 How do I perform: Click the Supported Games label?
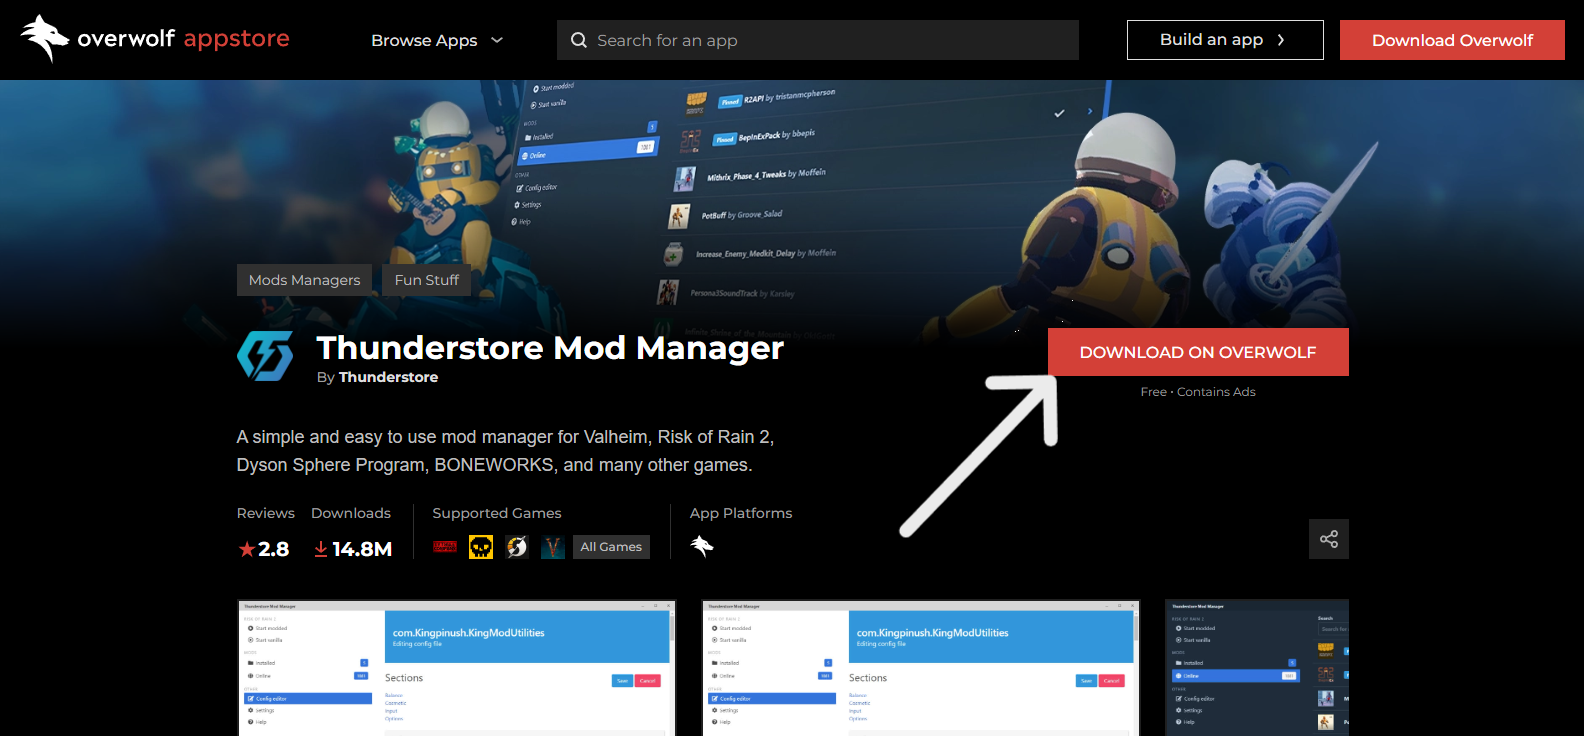click(497, 513)
